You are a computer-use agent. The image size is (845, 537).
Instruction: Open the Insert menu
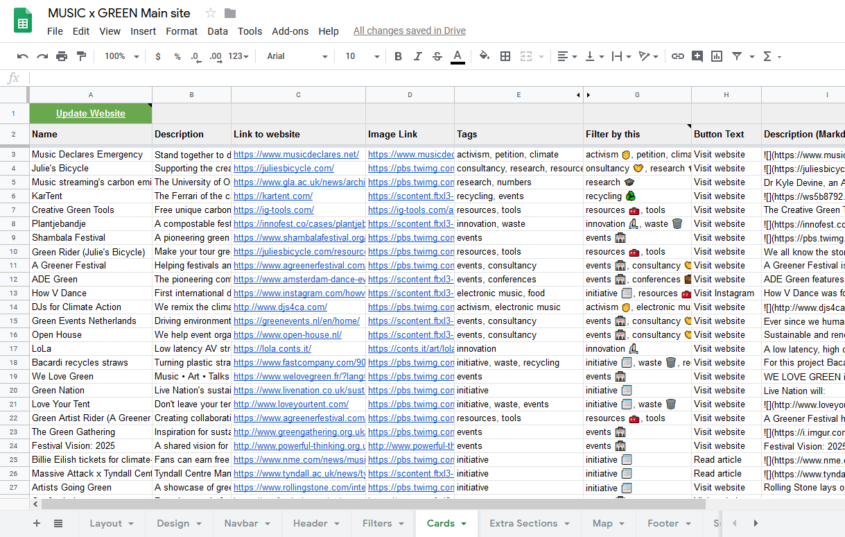pyautogui.click(x=143, y=31)
